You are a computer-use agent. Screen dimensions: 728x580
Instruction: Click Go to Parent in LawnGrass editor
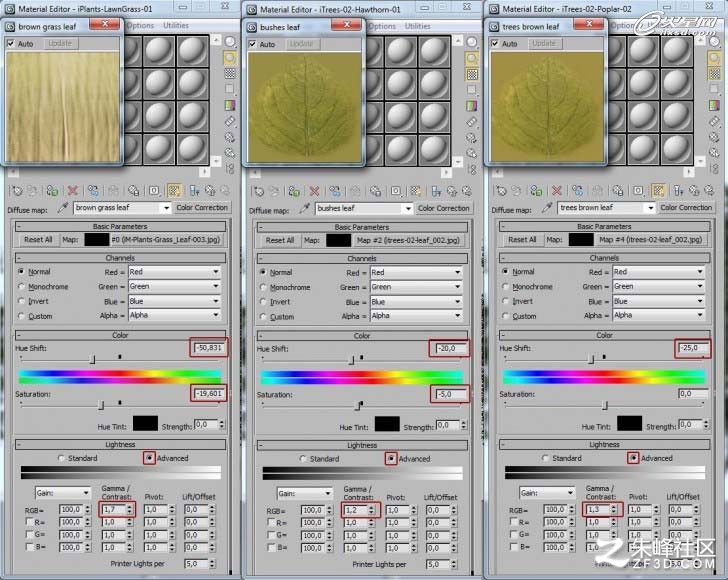(210, 190)
